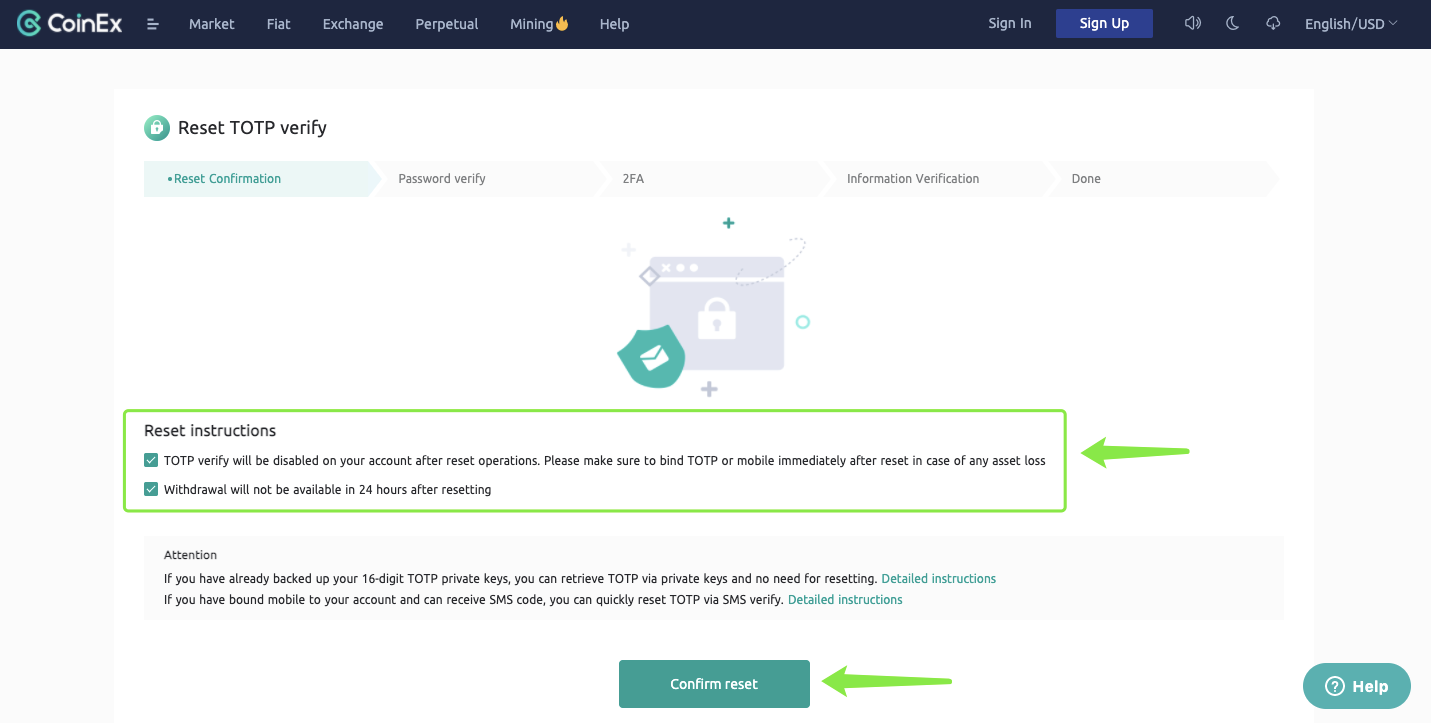Uncheck the TOTP verify disabled checkbox
The height and width of the screenshot is (723, 1431).
151,461
